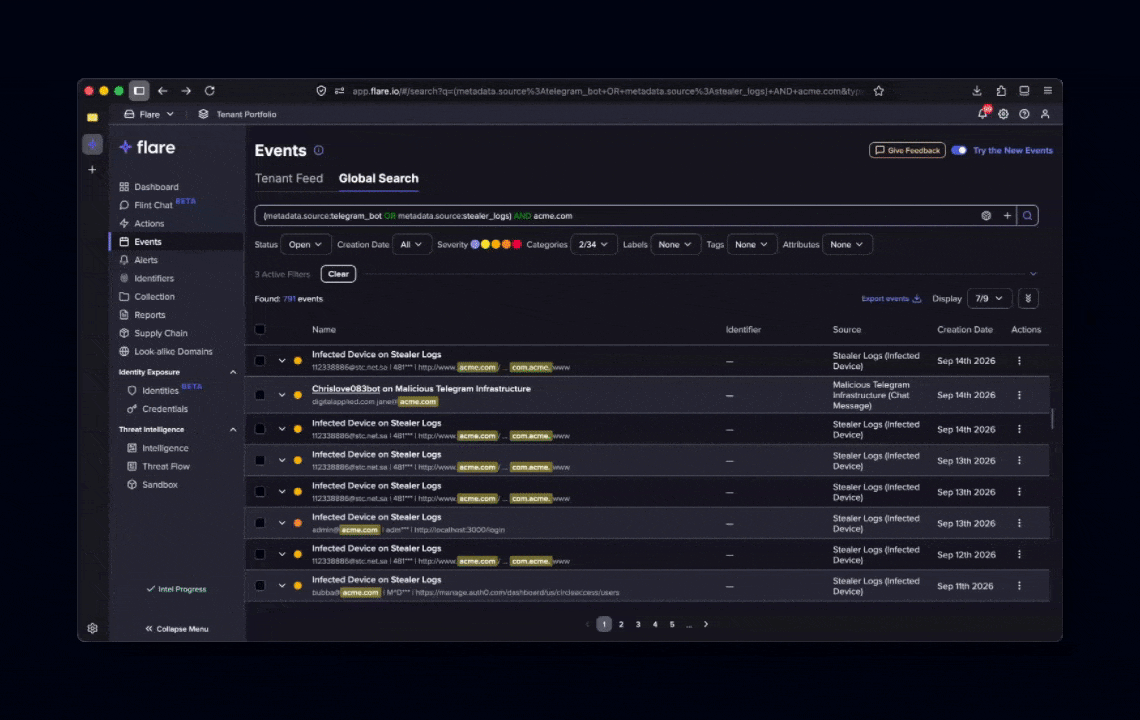Click the plus icon in the search query bar
The image size is (1140, 720).
[x=1007, y=215]
